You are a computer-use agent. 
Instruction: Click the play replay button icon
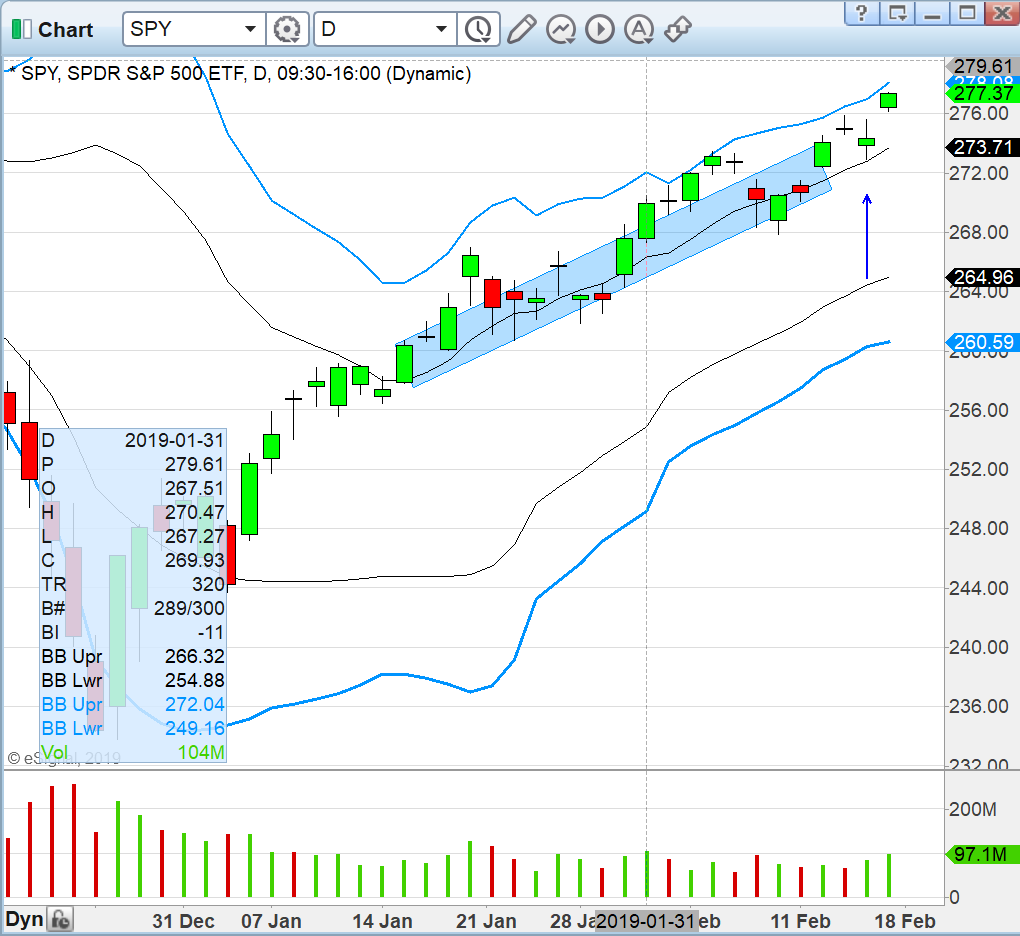(x=600, y=29)
